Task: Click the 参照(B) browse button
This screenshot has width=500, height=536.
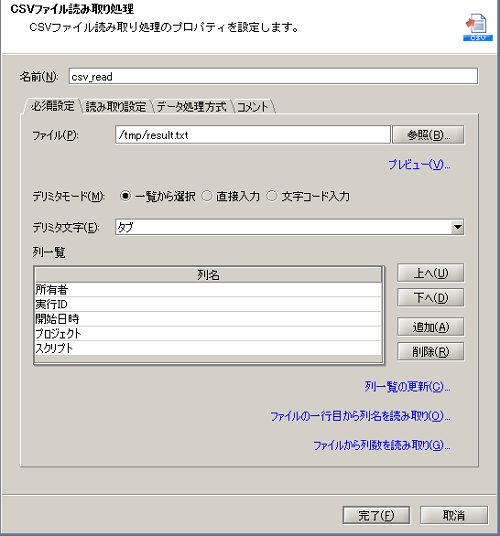Action: (428, 135)
